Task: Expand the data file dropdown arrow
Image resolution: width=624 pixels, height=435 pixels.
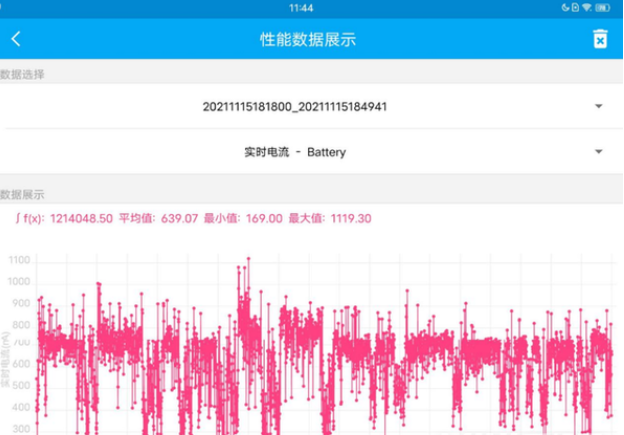Action: click(598, 106)
